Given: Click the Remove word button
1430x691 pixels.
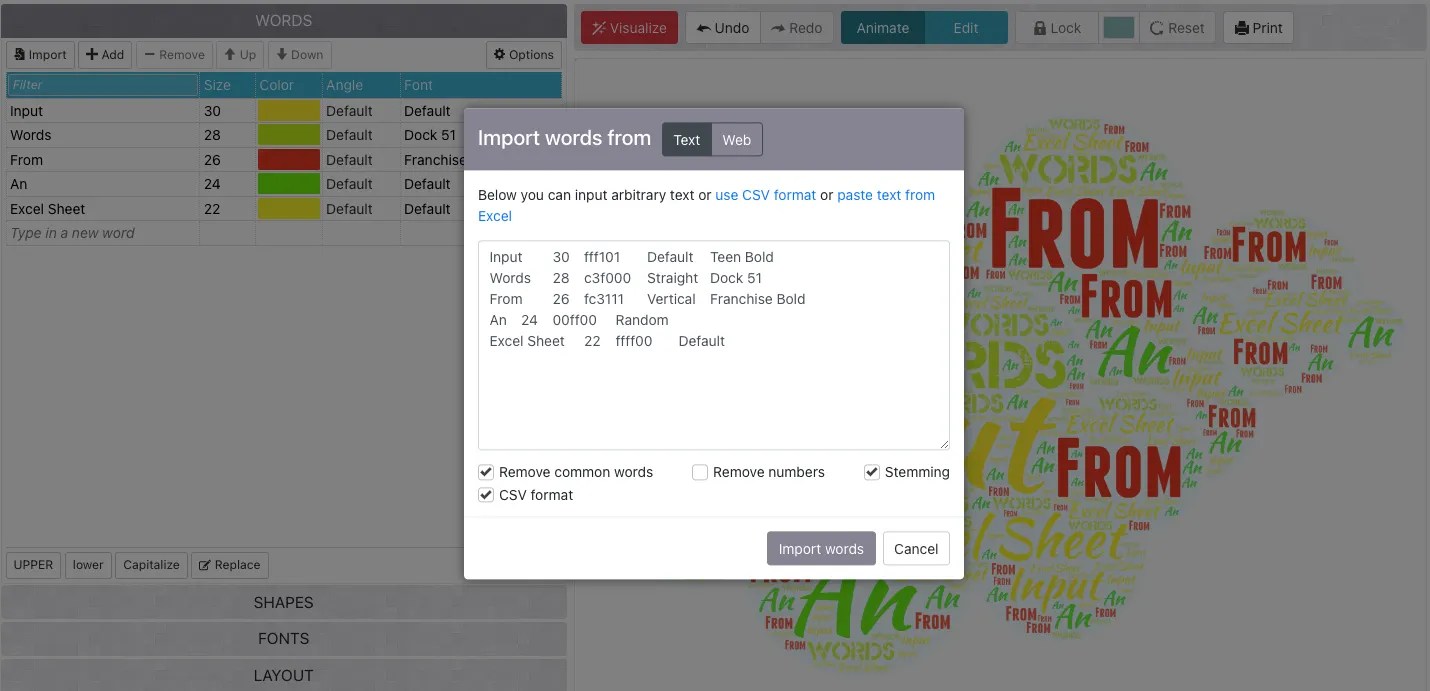Looking at the screenshot, I should coord(174,55).
